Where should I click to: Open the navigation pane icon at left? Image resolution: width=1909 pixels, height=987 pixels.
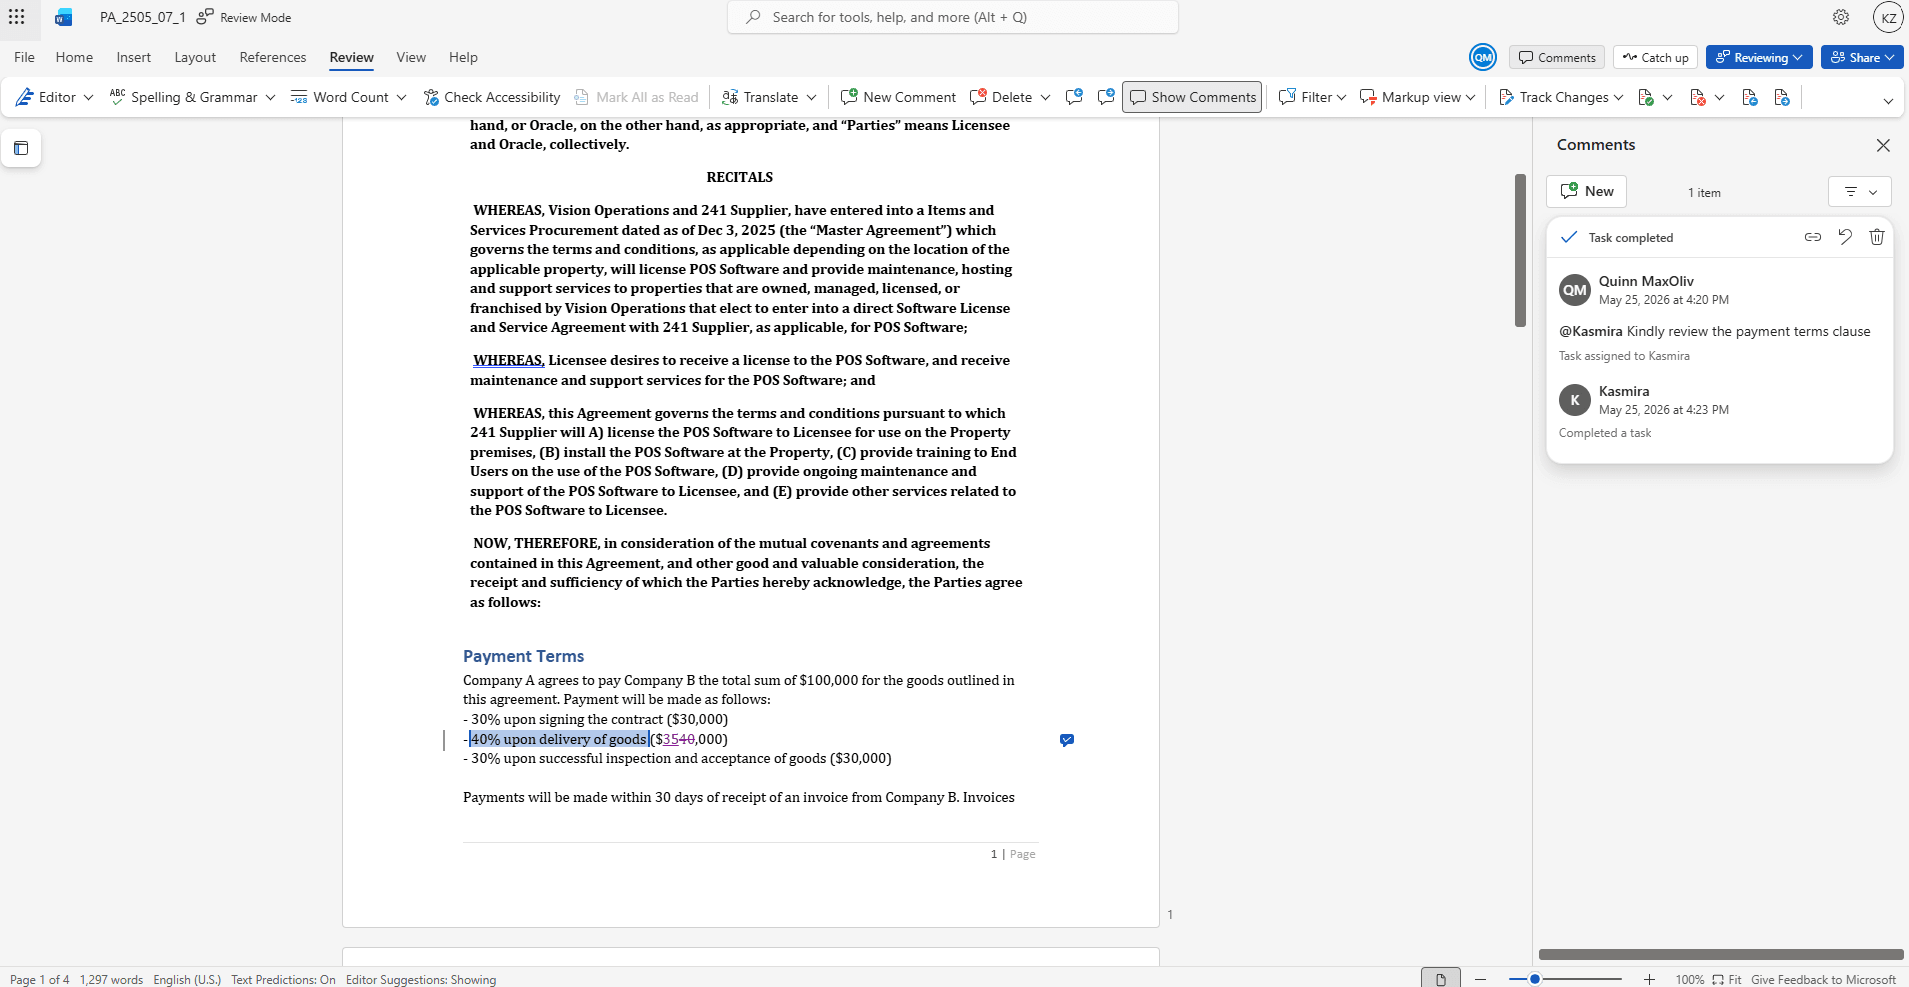click(21, 148)
